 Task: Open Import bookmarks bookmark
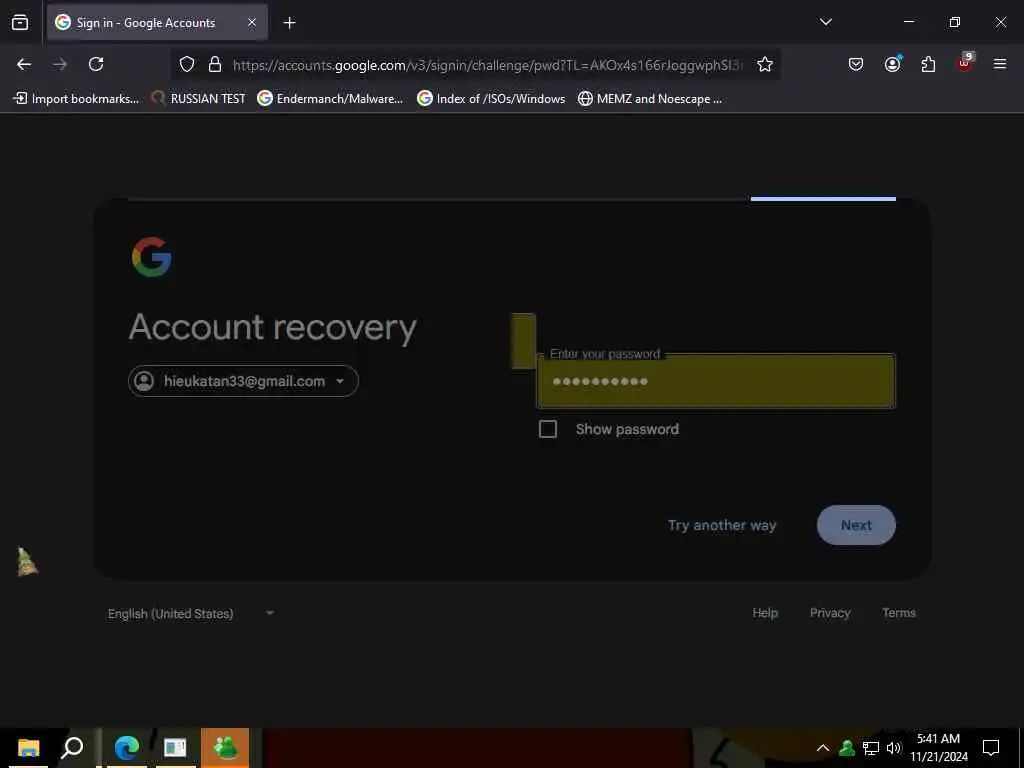pos(76,99)
